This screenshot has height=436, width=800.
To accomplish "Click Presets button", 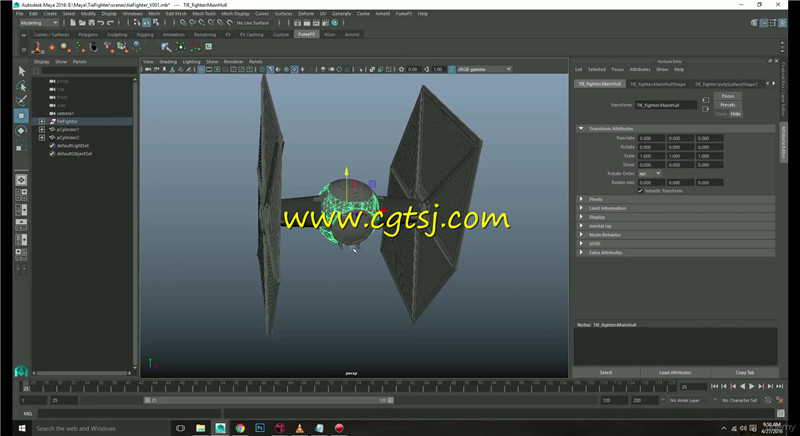I will point(728,105).
